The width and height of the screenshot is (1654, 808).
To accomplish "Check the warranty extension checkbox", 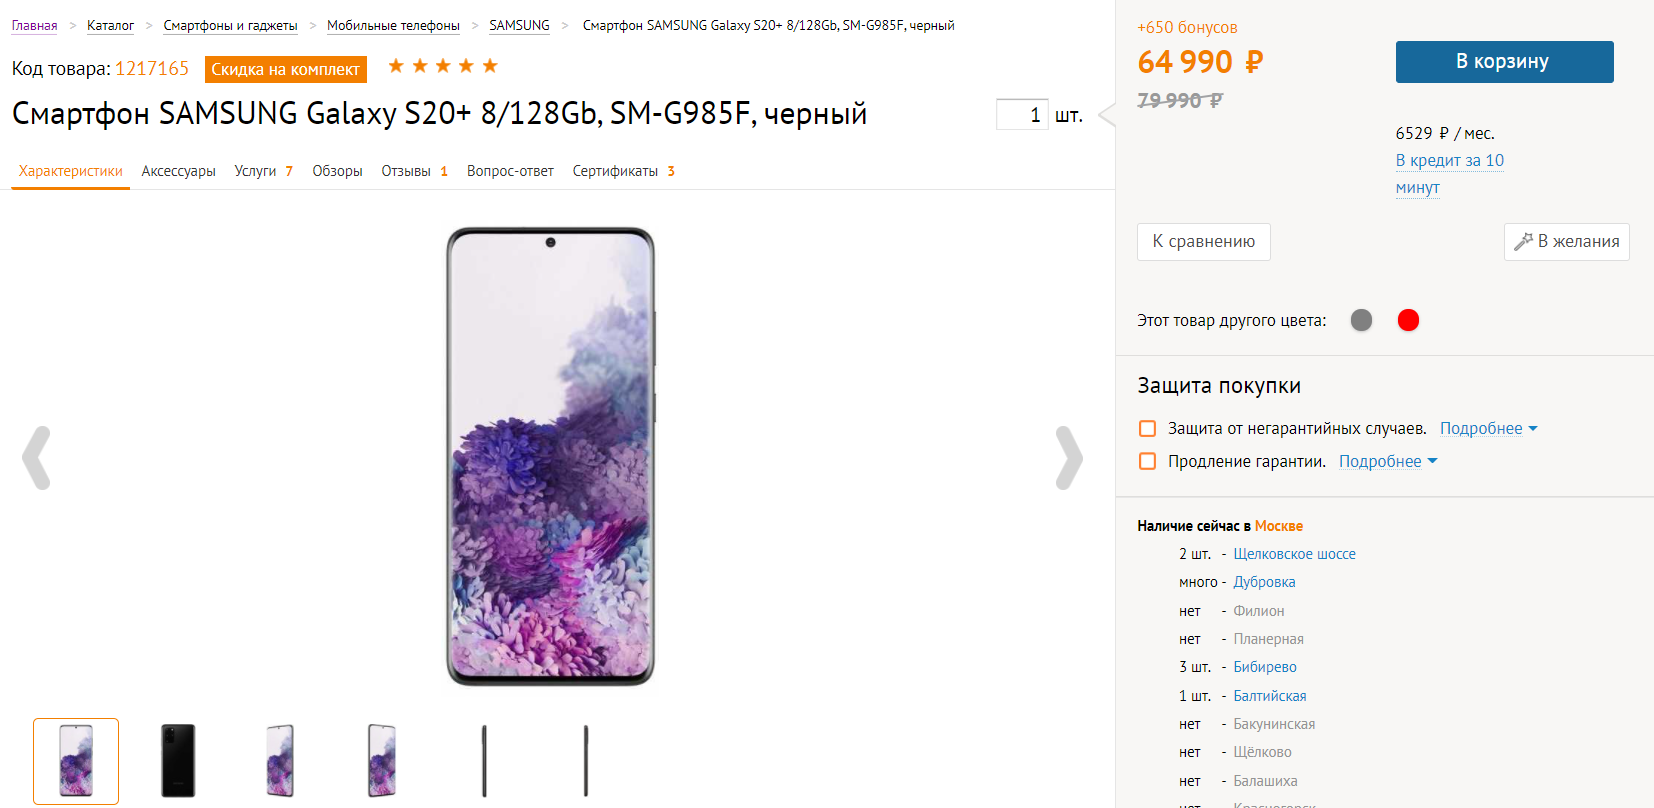I will (1148, 462).
